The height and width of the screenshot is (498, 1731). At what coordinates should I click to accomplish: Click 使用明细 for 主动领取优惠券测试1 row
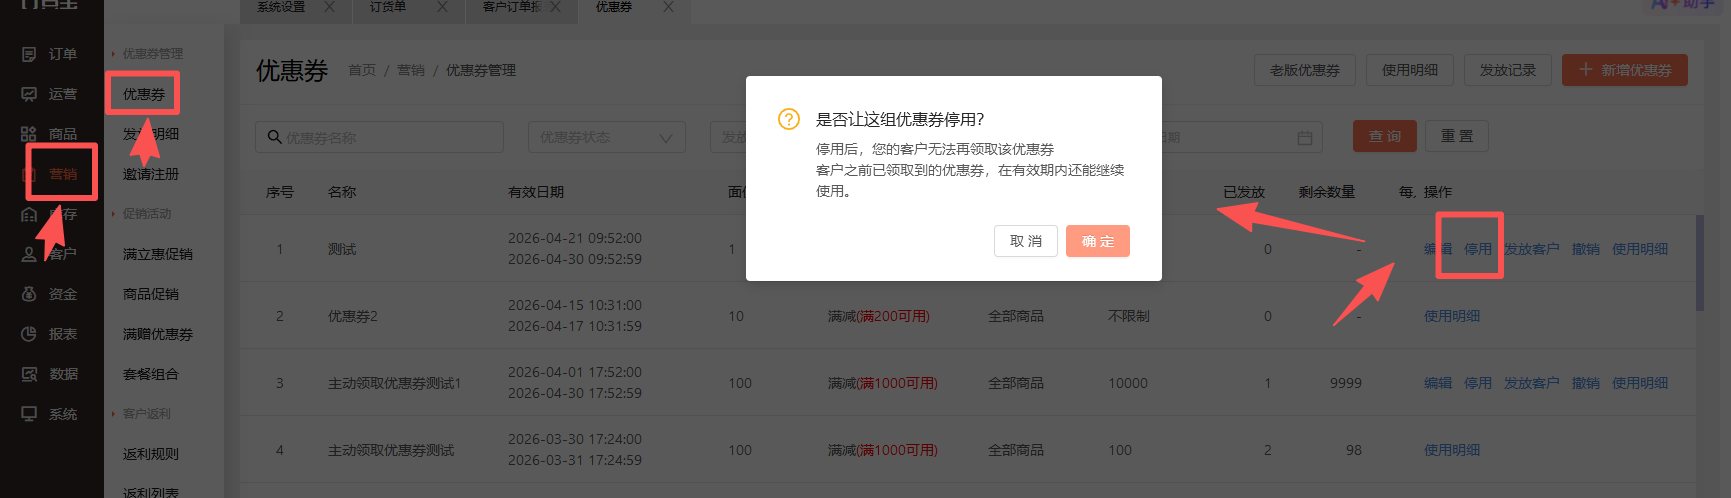pyautogui.click(x=1640, y=383)
